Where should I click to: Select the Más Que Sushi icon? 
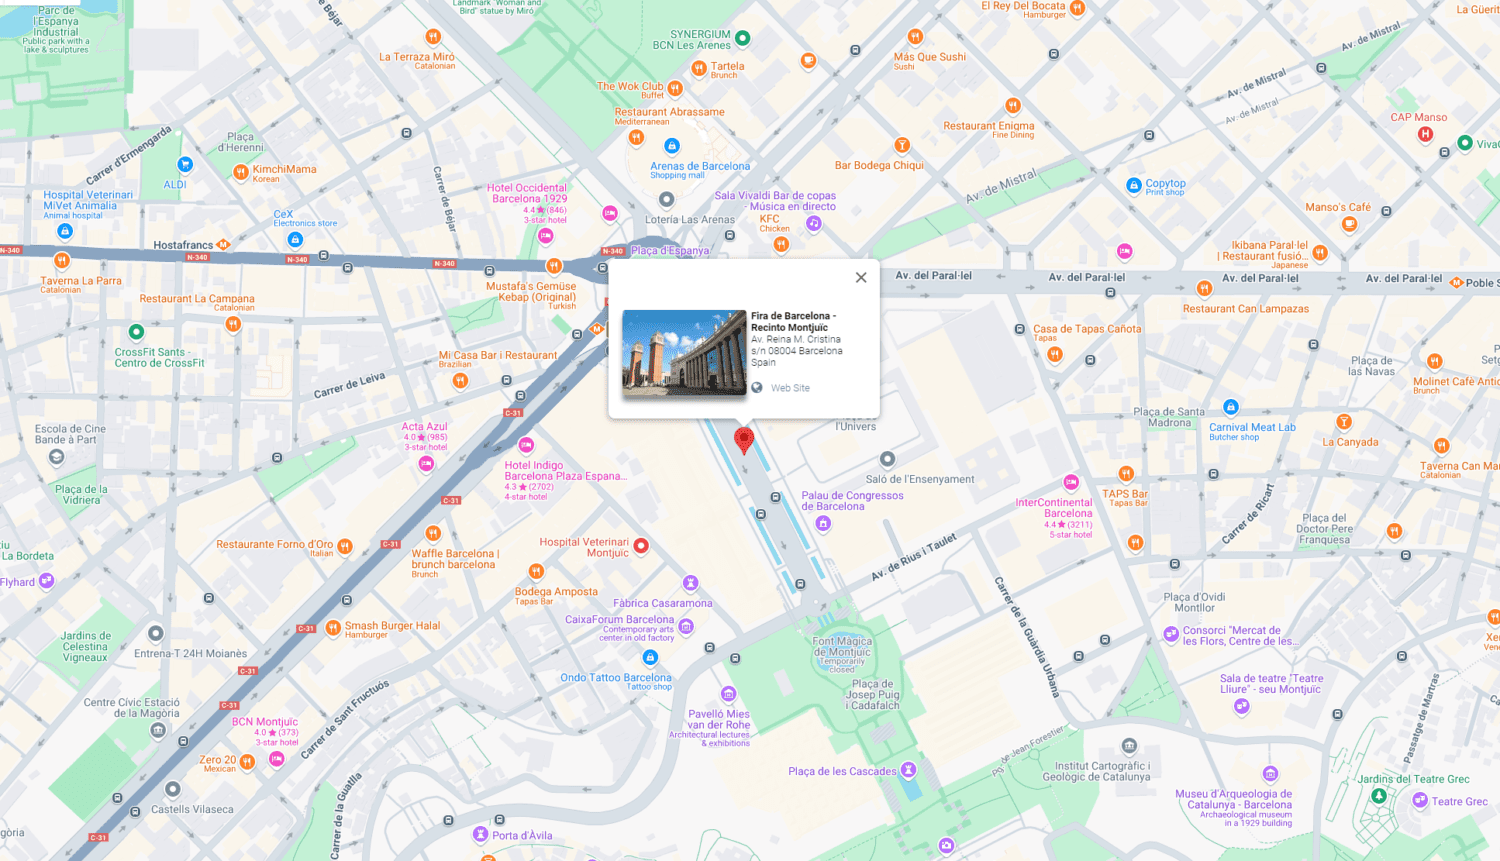[915, 37]
